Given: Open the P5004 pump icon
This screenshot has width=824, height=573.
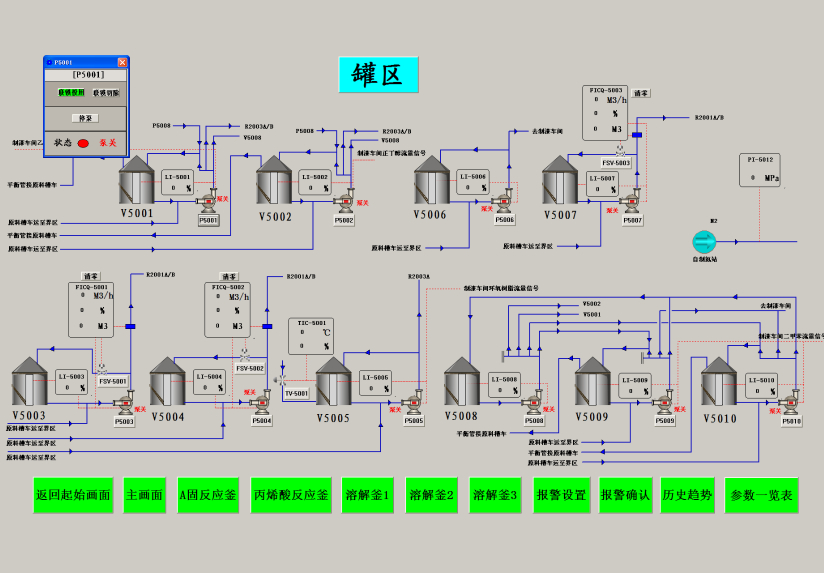Looking at the screenshot, I should [261, 403].
